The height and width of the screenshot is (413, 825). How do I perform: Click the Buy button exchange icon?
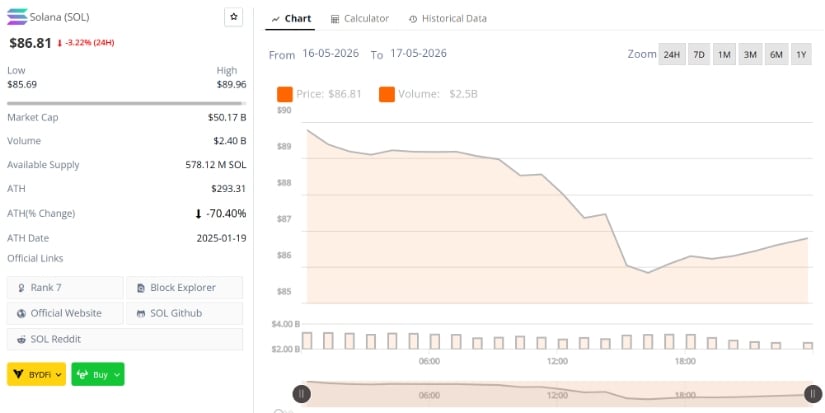pyautogui.click(x=82, y=375)
